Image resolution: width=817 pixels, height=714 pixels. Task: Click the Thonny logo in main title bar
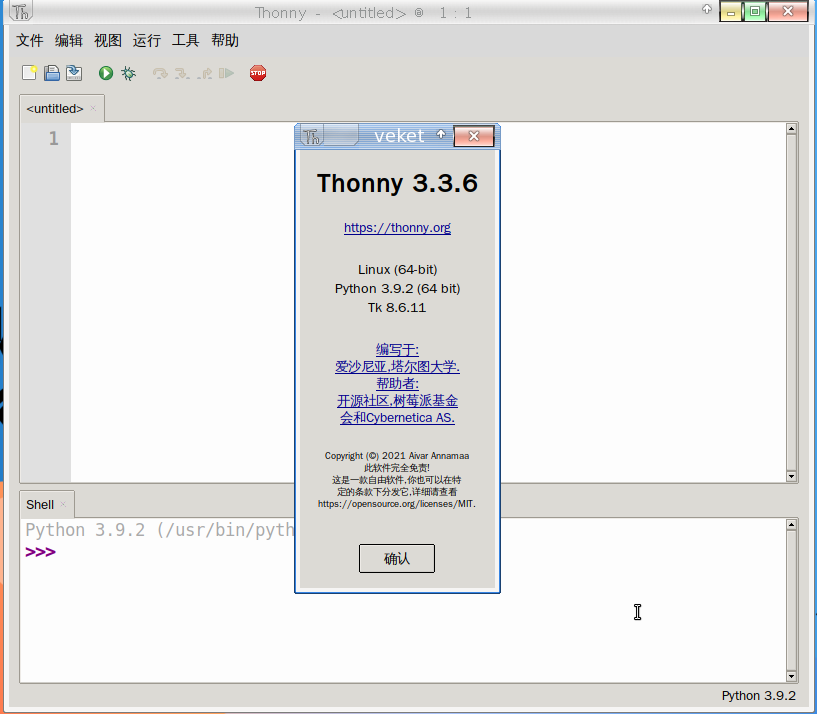click(x=21, y=11)
